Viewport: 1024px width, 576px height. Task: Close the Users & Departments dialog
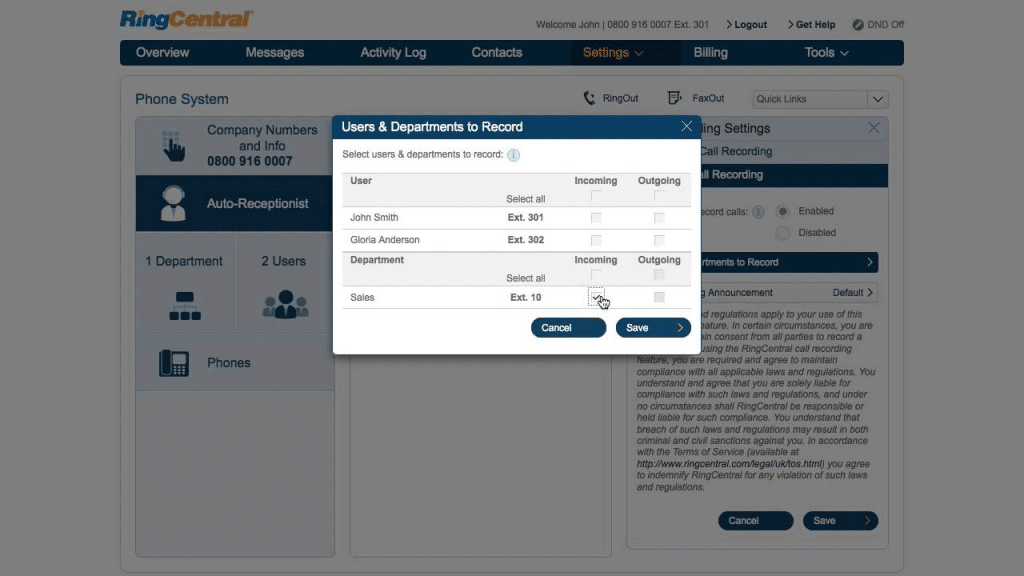(686, 126)
